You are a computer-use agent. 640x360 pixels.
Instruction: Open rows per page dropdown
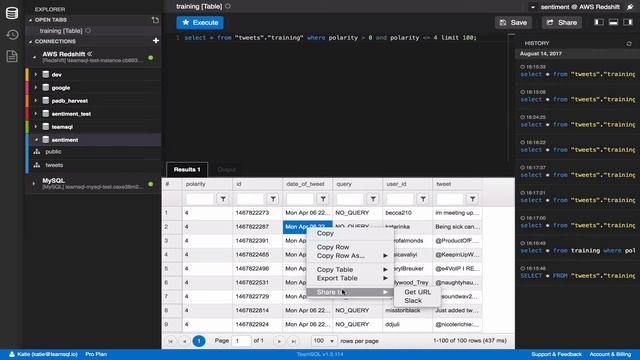coord(323,341)
